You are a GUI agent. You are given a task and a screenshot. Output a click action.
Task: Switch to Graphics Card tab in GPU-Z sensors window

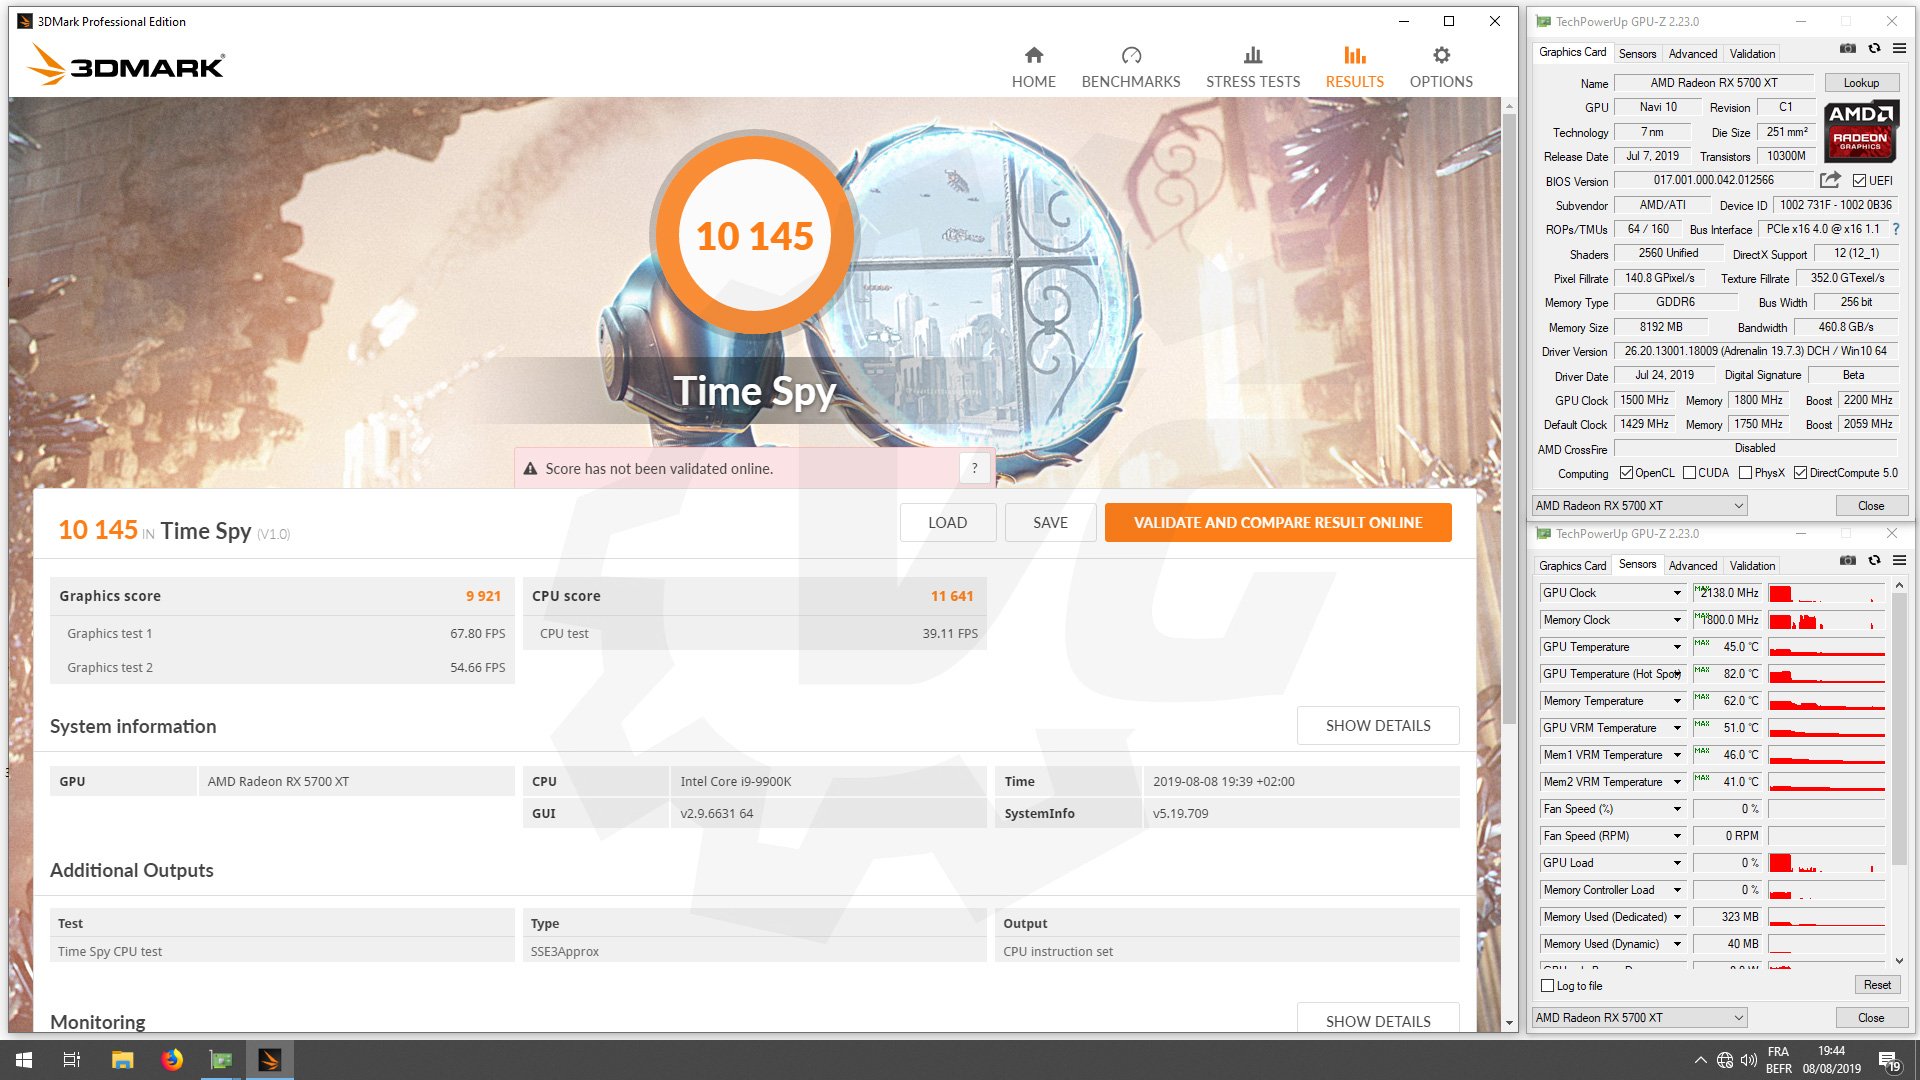click(x=1572, y=566)
